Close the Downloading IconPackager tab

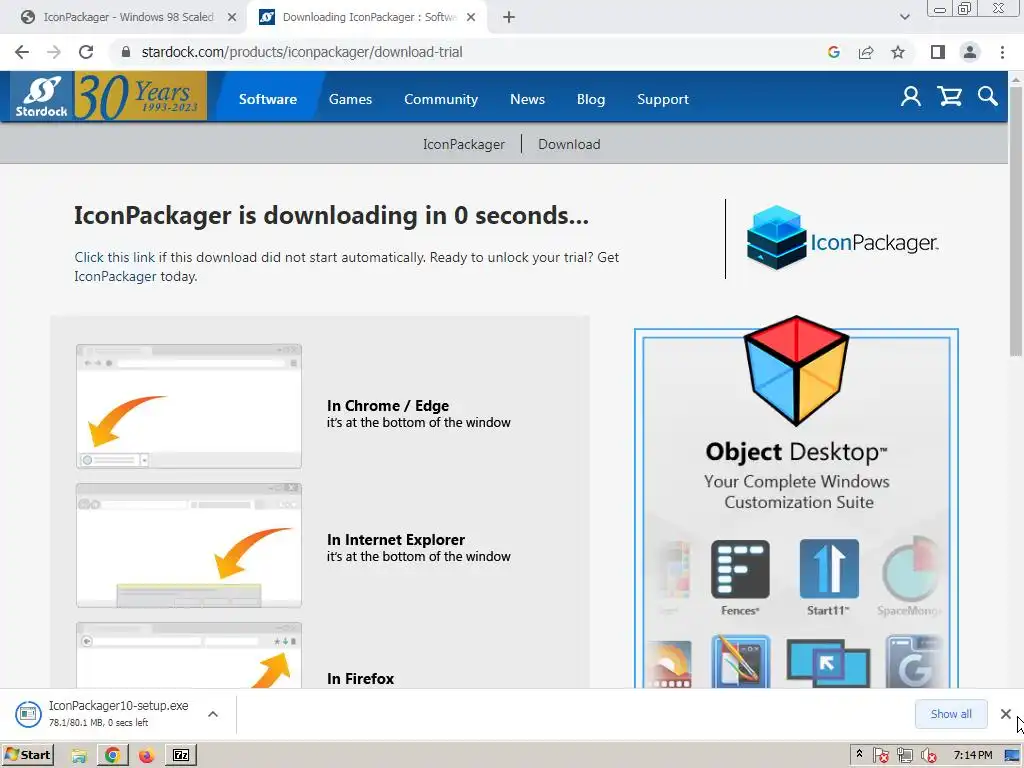(471, 17)
